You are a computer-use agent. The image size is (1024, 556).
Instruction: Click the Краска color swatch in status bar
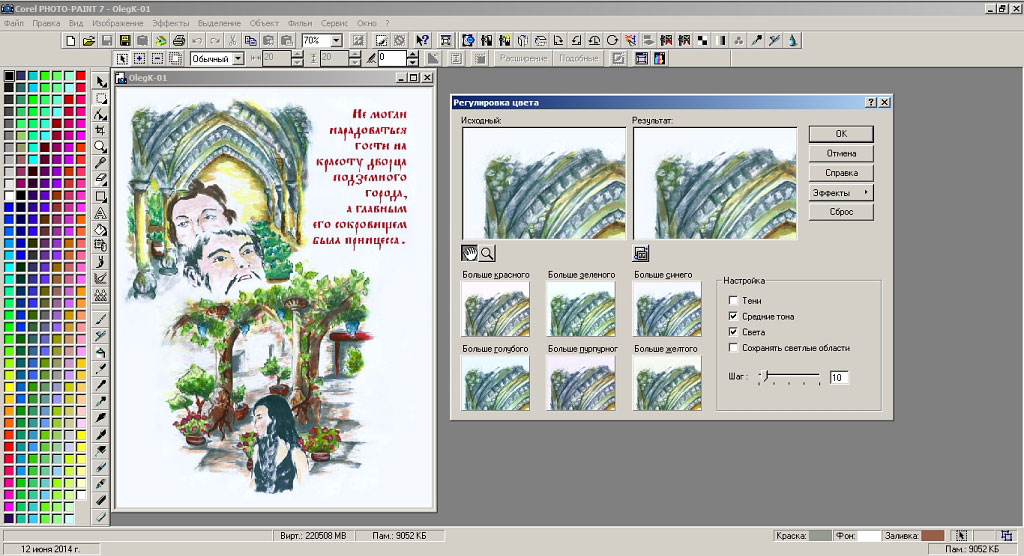[819, 536]
